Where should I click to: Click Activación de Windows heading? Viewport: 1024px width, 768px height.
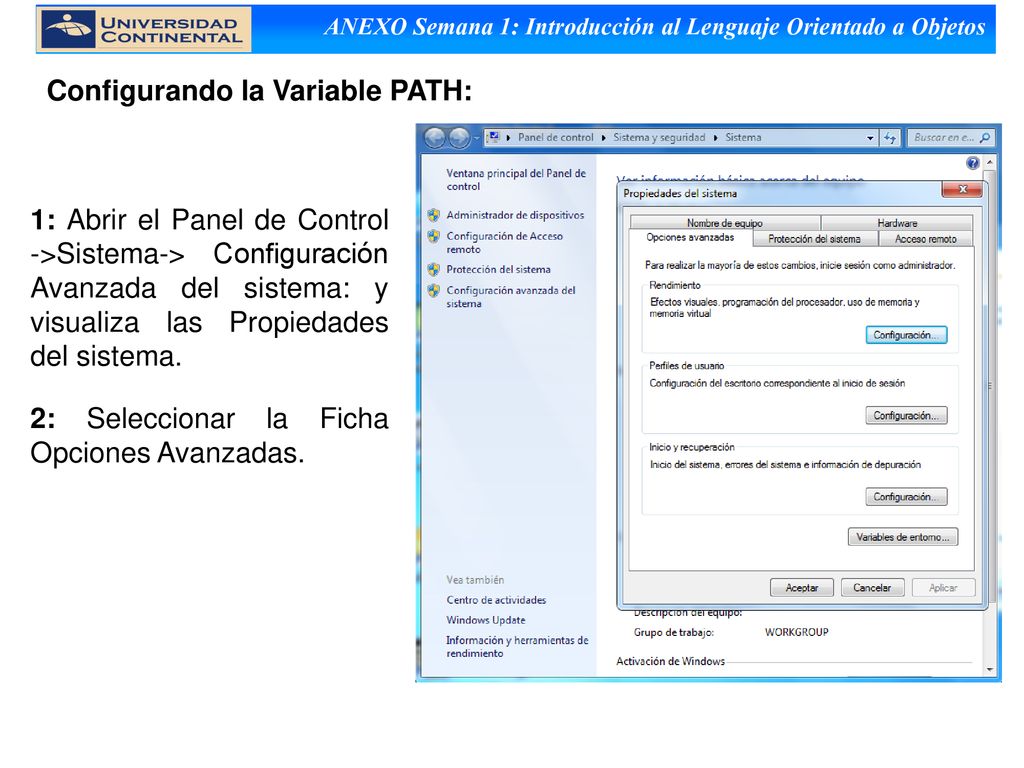point(671,661)
